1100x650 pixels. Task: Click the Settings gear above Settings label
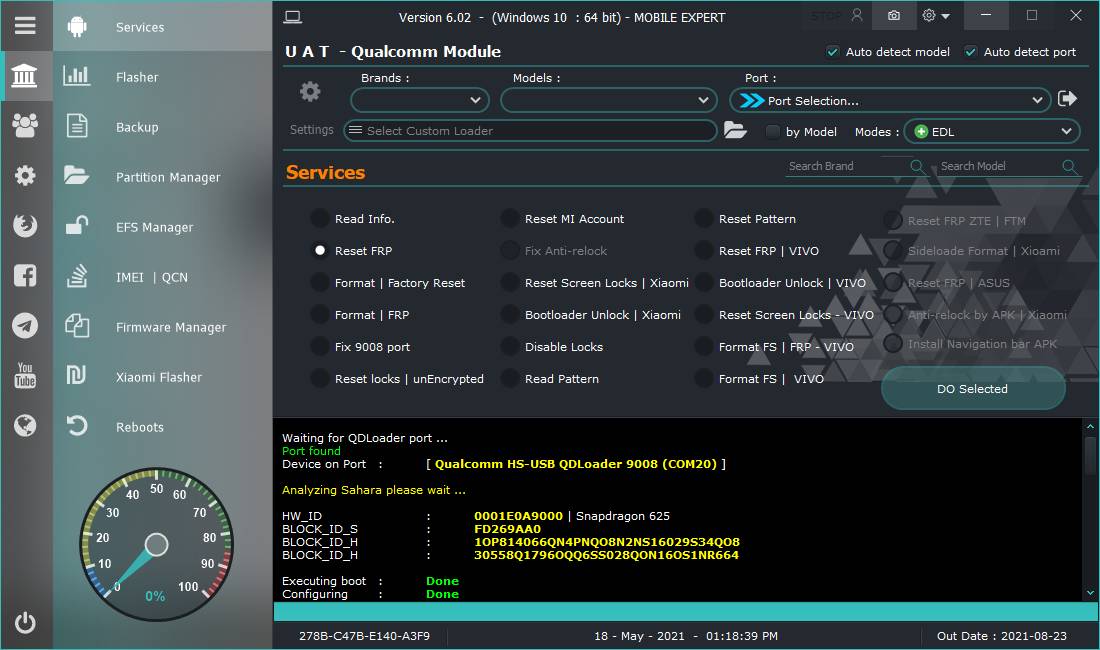pos(310,92)
